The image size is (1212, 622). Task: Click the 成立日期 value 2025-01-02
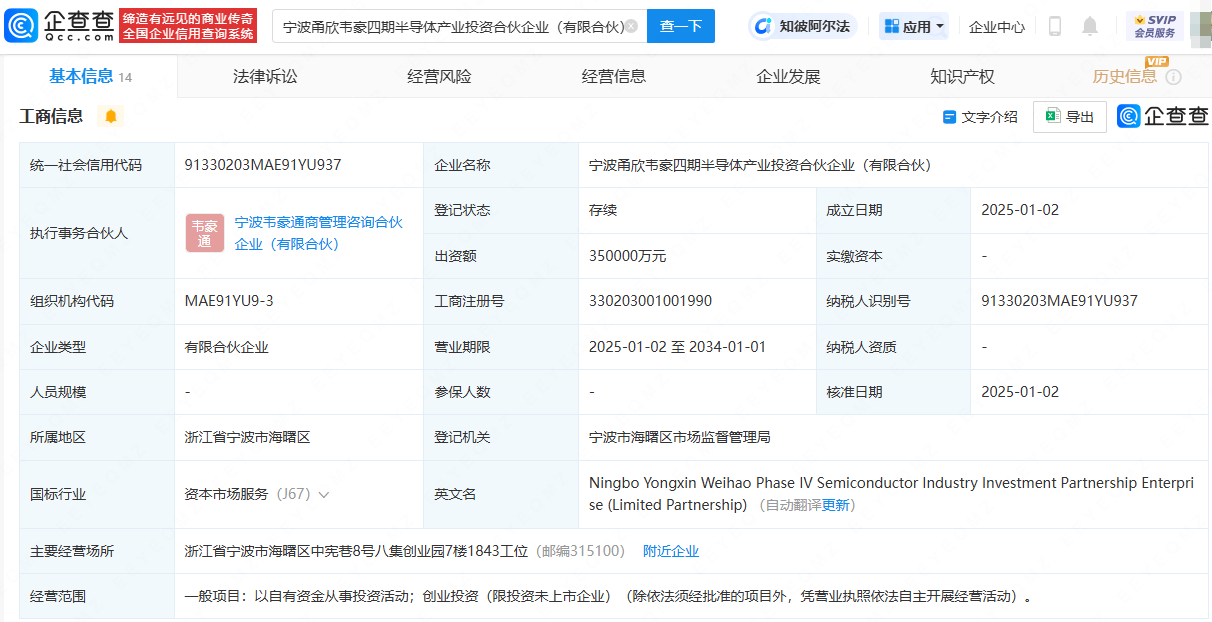click(1020, 210)
